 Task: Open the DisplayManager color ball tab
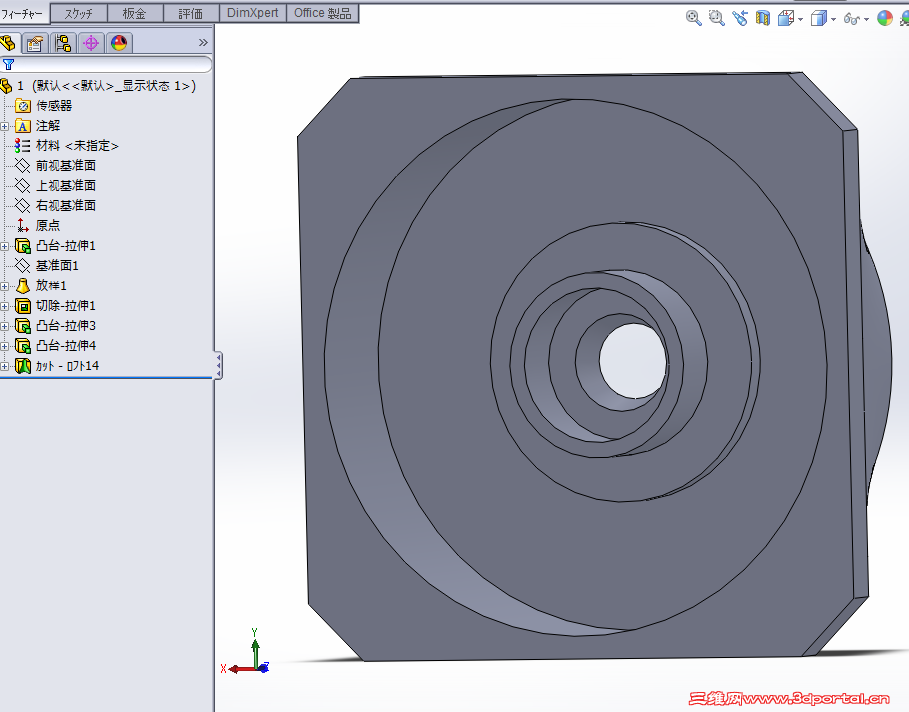(119, 43)
